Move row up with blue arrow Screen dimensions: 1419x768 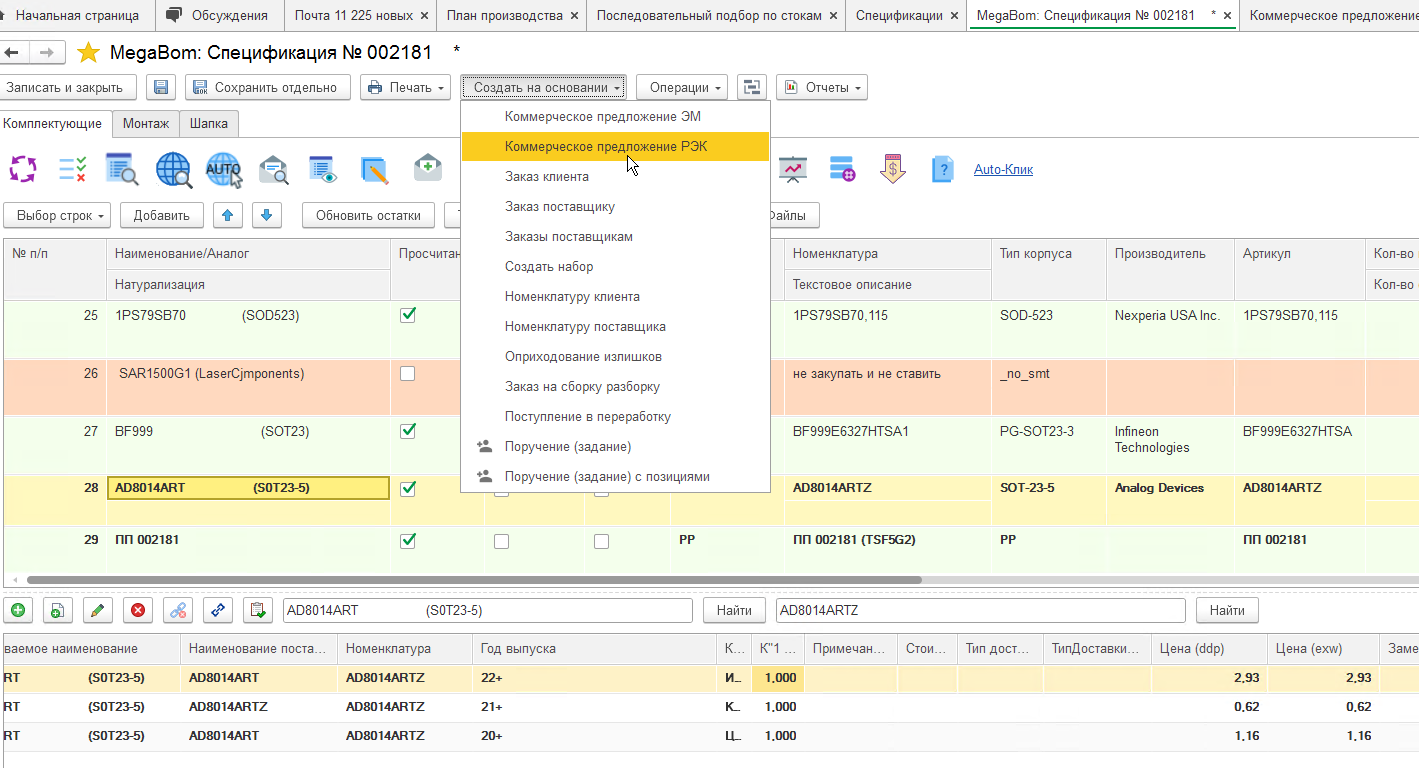(229, 215)
